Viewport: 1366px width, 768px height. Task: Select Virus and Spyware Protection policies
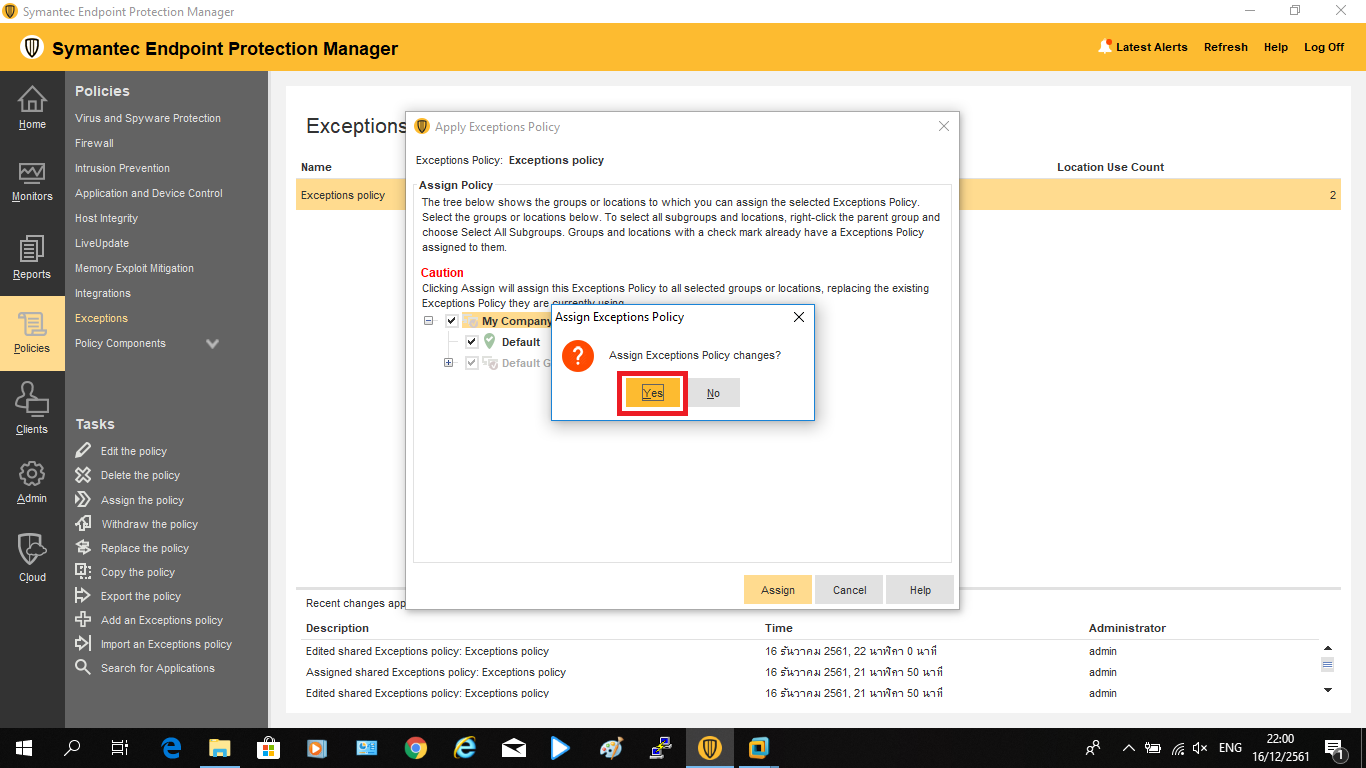point(148,118)
